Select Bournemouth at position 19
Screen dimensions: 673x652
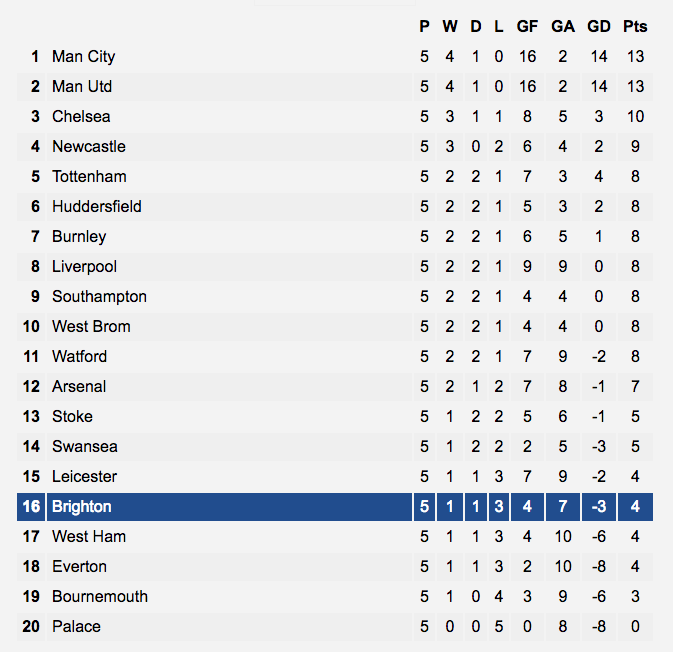tap(100, 596)
